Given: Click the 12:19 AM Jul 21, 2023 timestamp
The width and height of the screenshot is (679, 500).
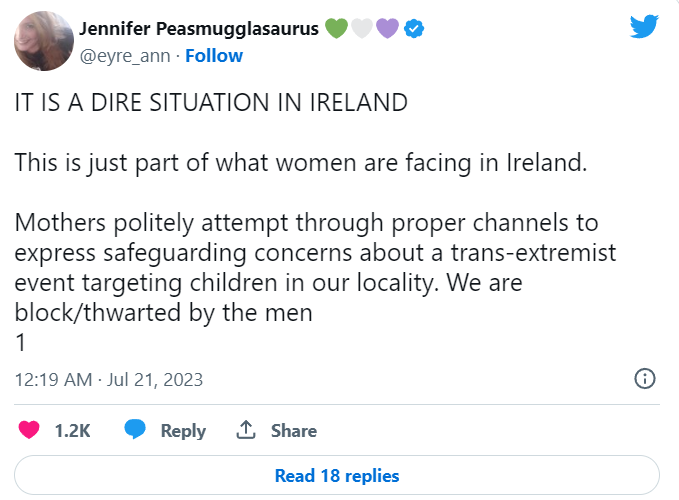Looking at the screenshot, I should pos(109,380).
